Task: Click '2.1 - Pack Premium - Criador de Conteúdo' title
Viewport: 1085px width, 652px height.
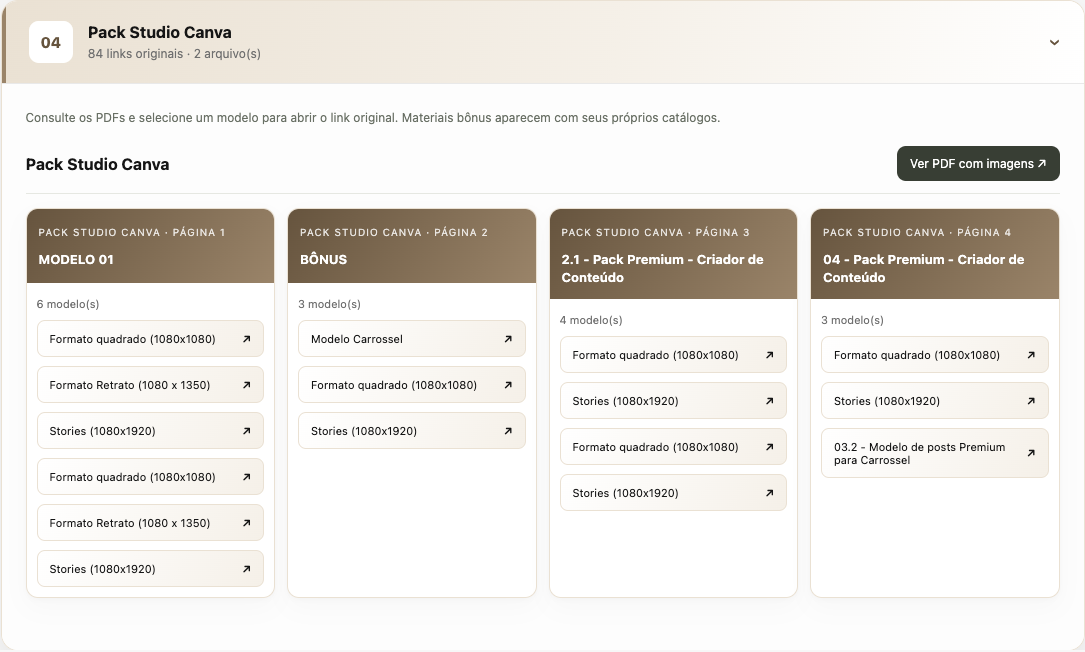Action: coord(662,269)
